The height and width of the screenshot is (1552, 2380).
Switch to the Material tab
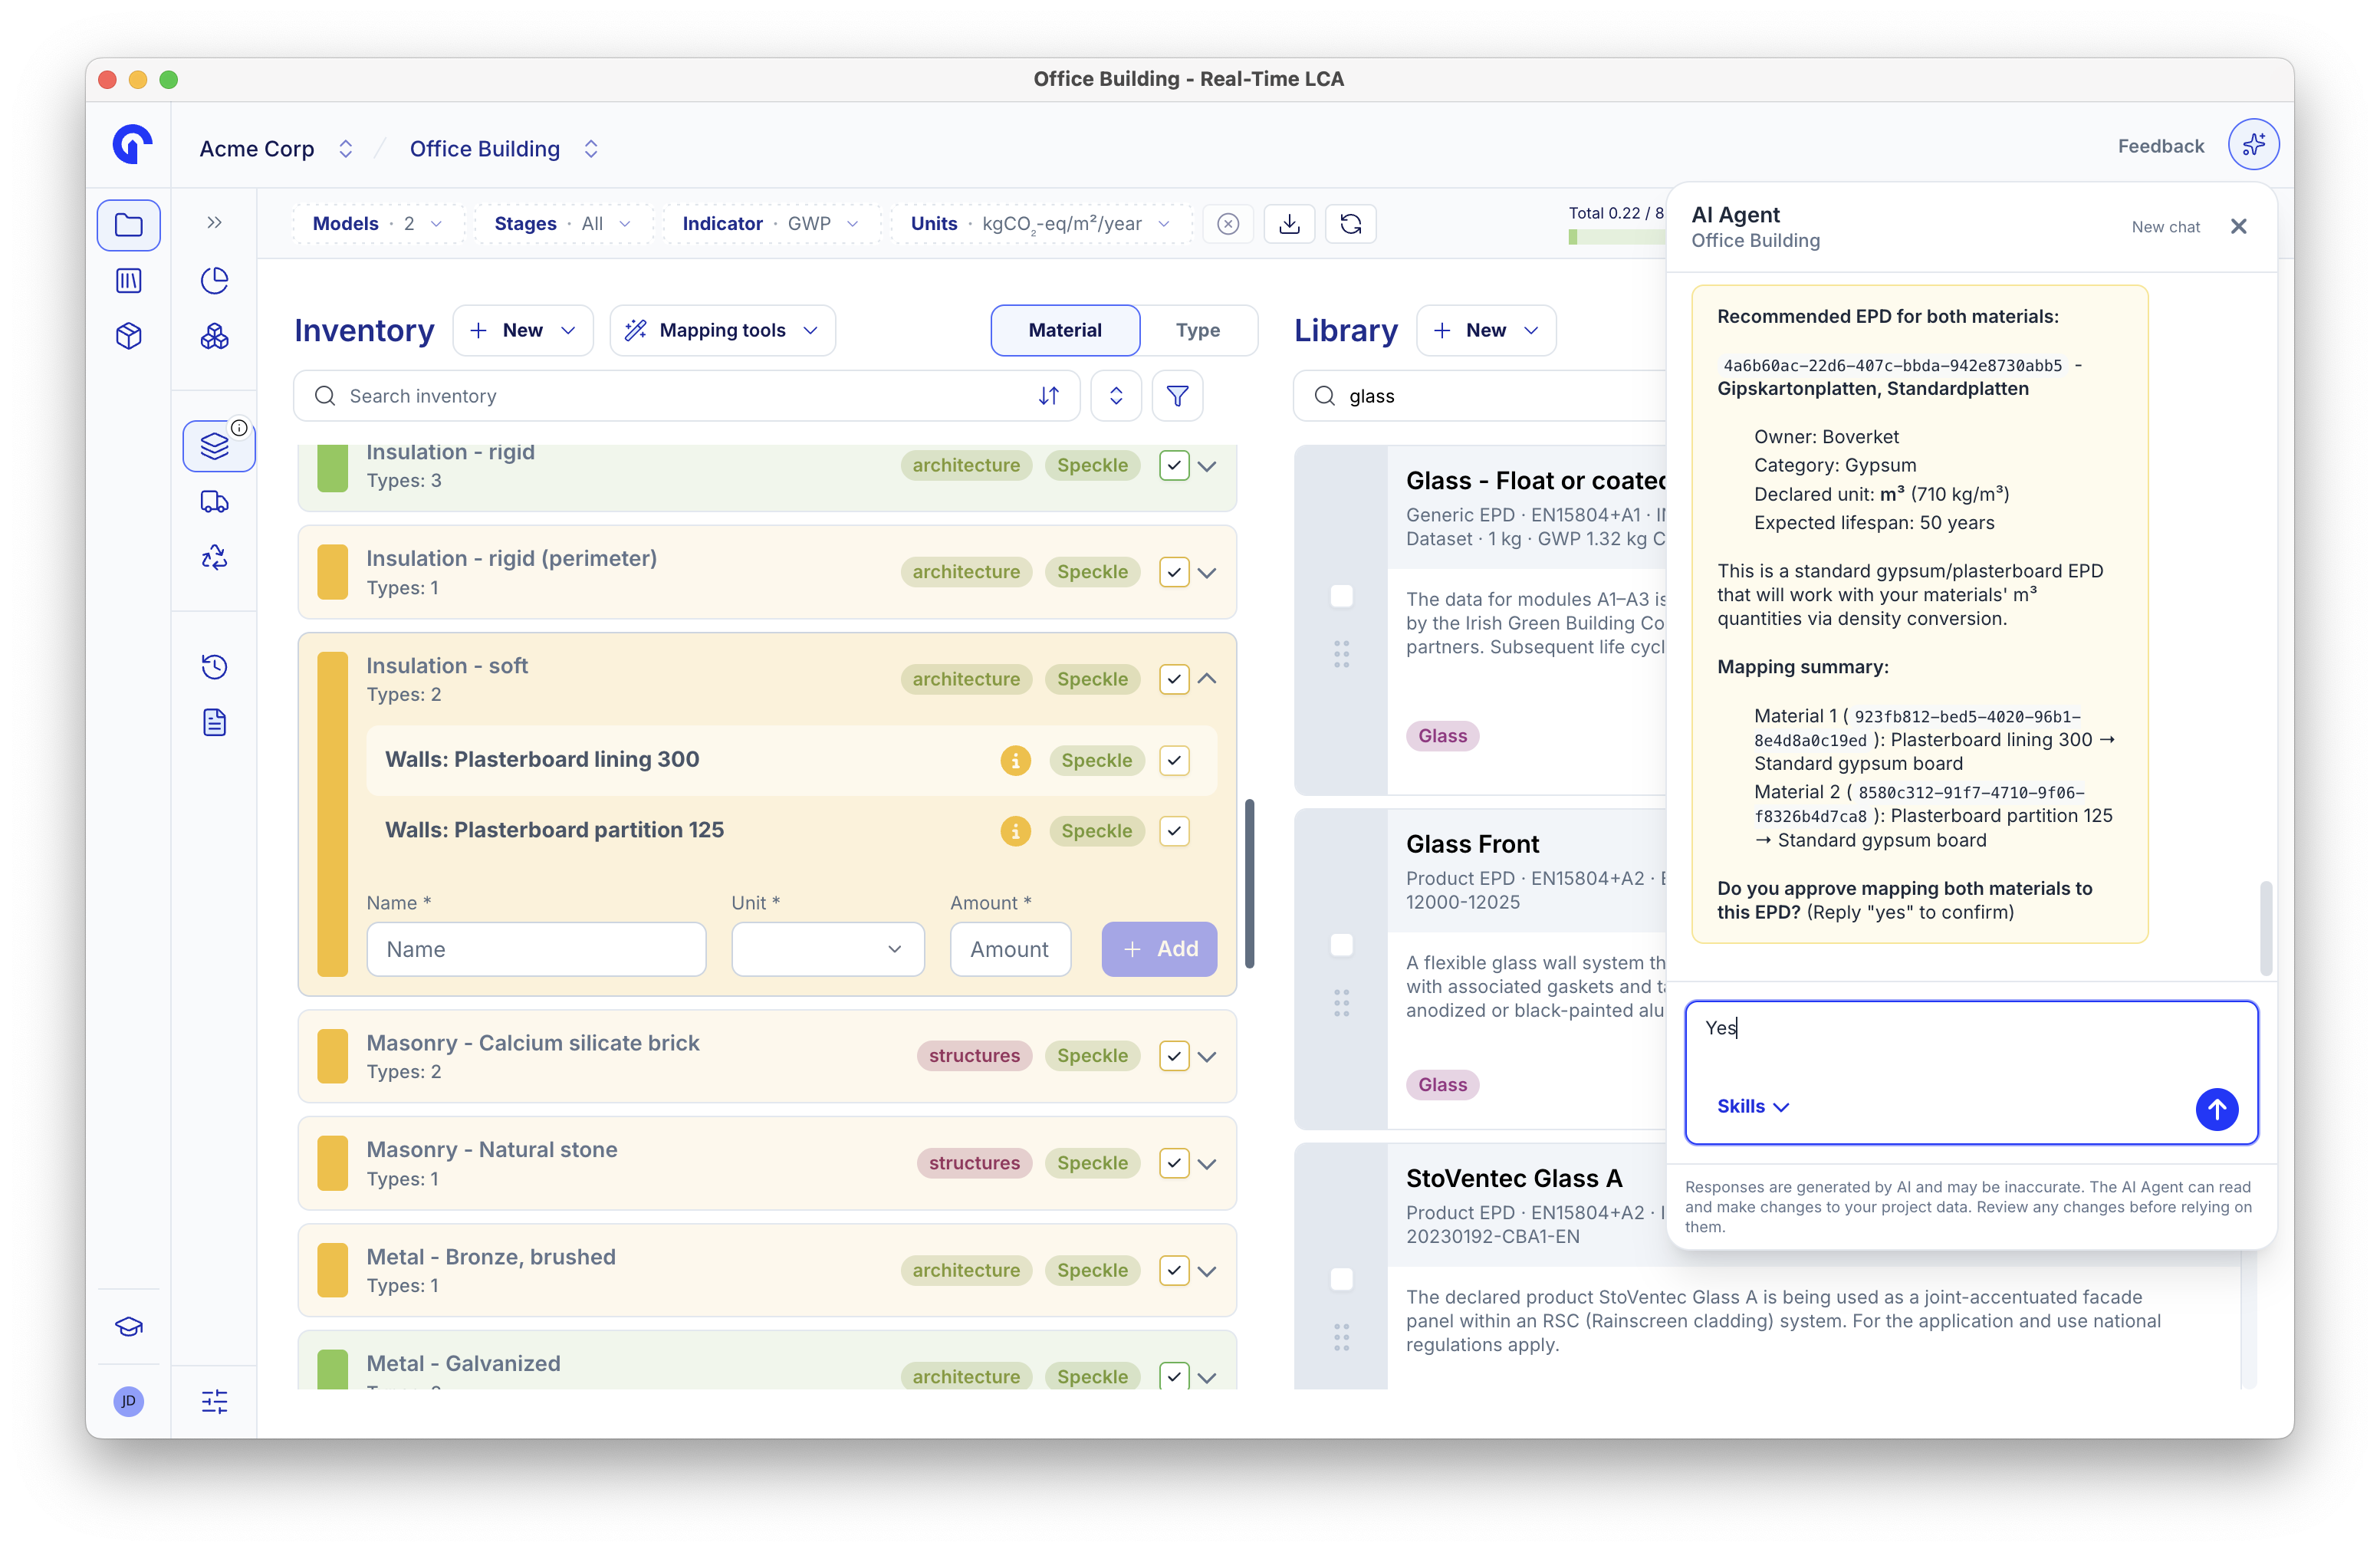(1065, 331)
